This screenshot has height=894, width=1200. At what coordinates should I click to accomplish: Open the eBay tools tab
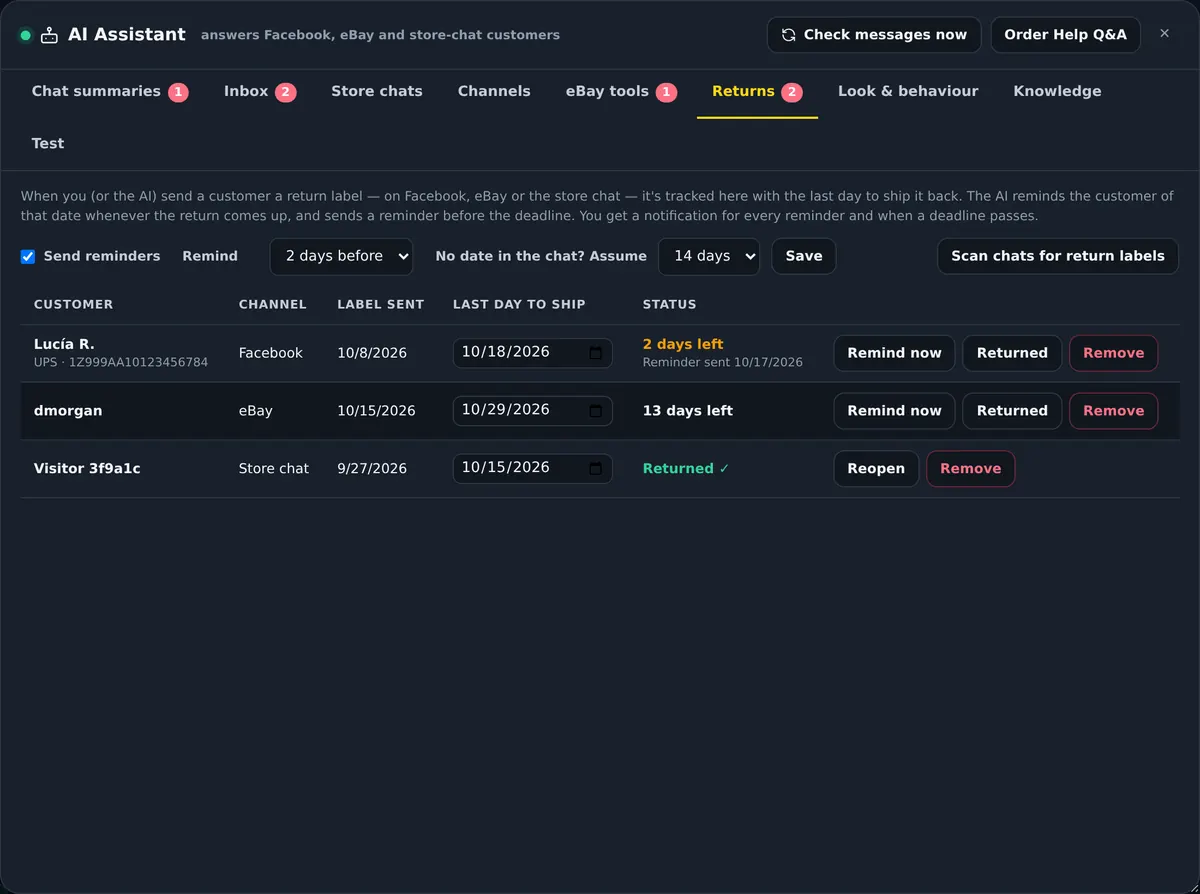pos(621,91)
